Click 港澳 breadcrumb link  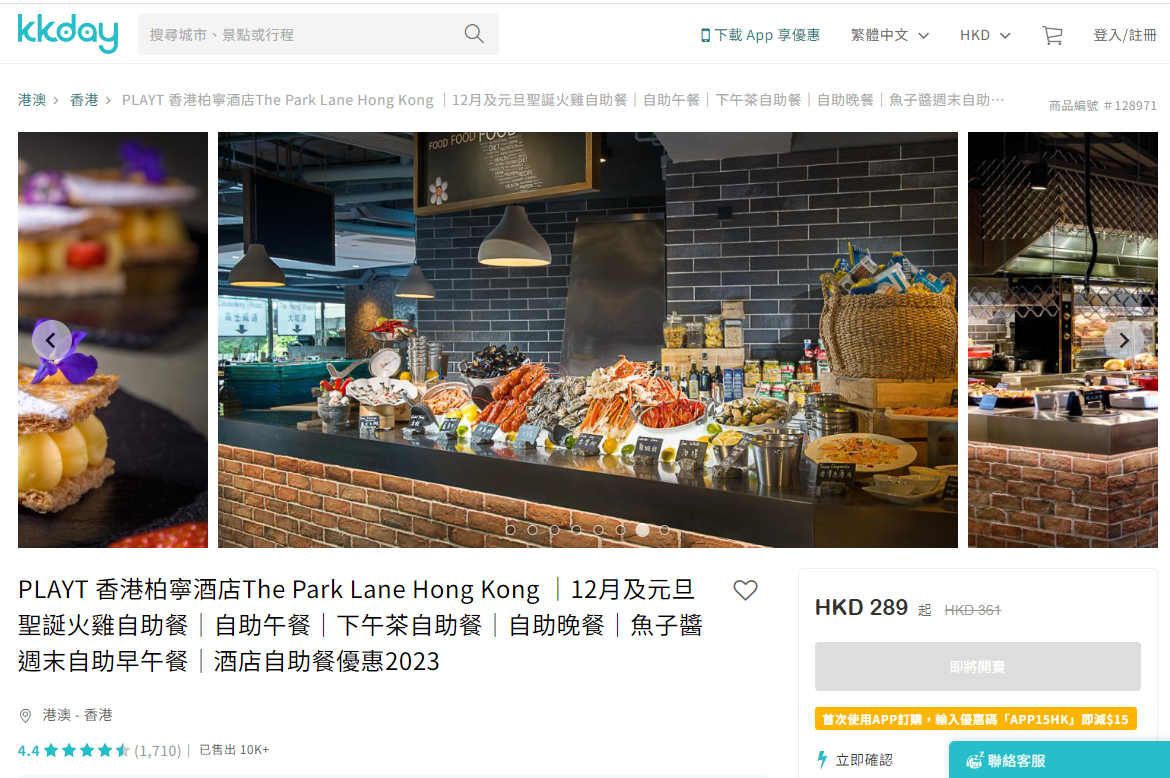pos(32,100)
